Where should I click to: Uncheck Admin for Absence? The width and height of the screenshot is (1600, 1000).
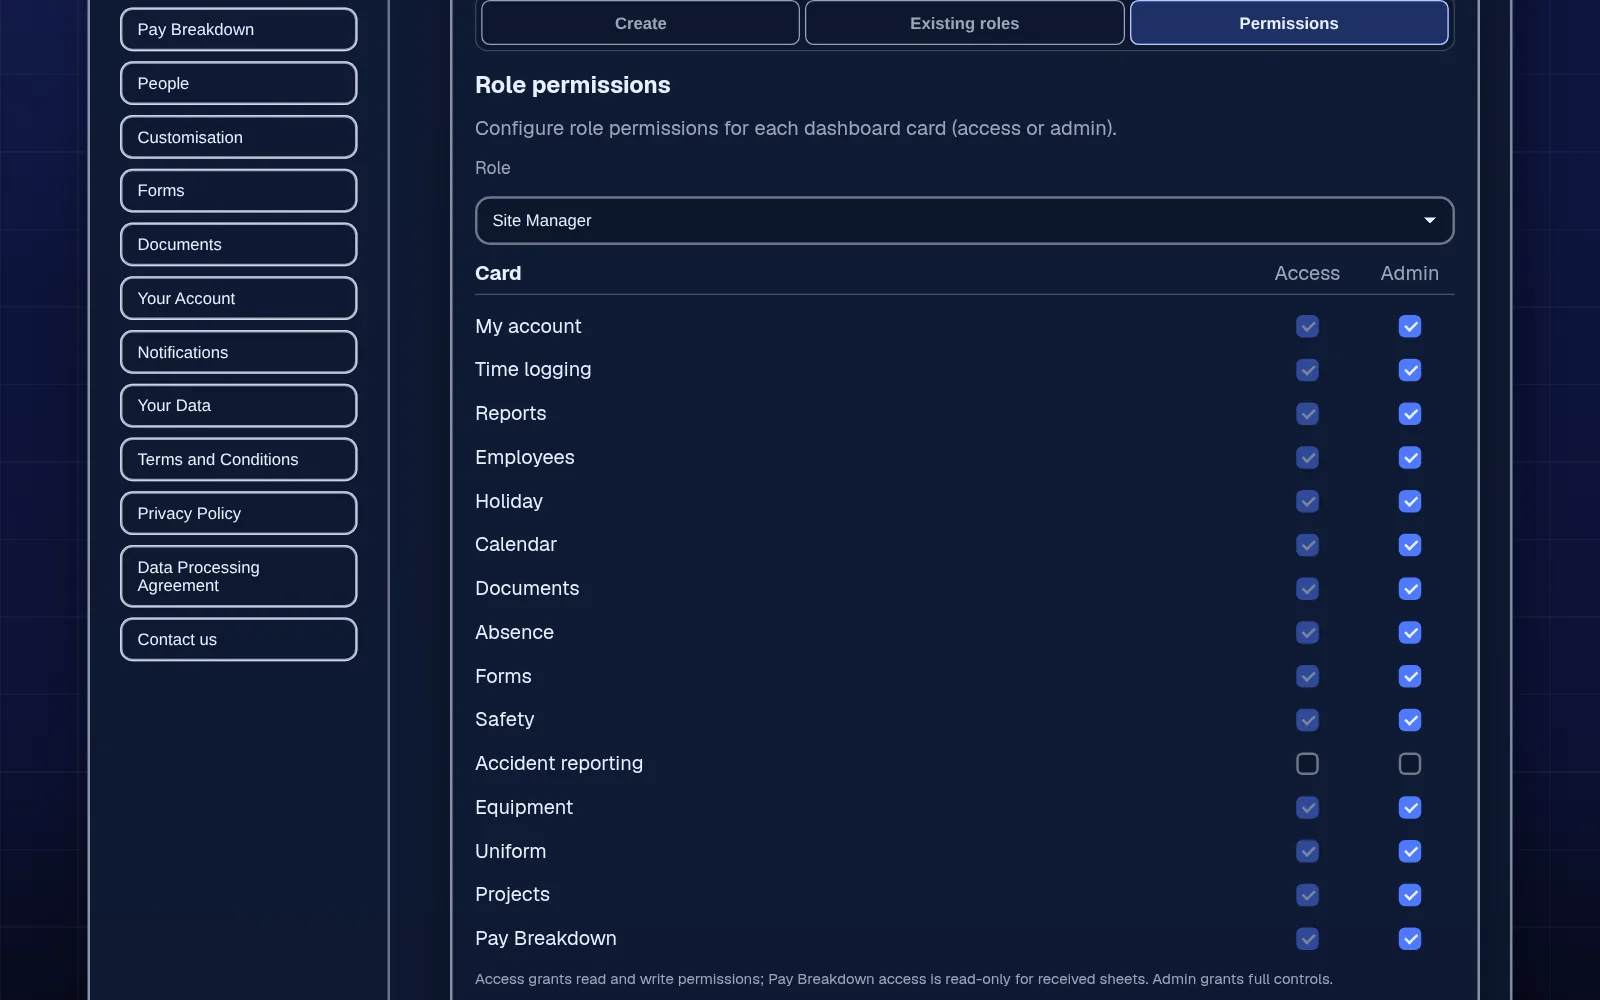pos(1410,632)
